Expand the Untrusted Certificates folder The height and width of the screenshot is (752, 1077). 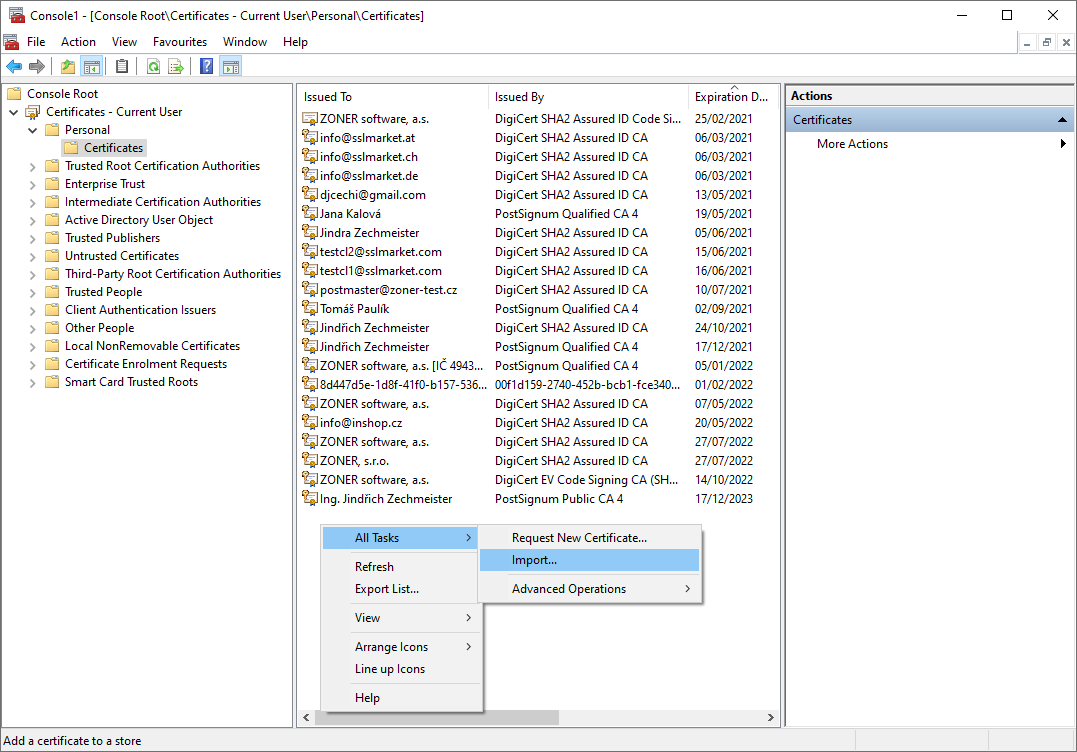pyautogui.click(x=32, y=256)
